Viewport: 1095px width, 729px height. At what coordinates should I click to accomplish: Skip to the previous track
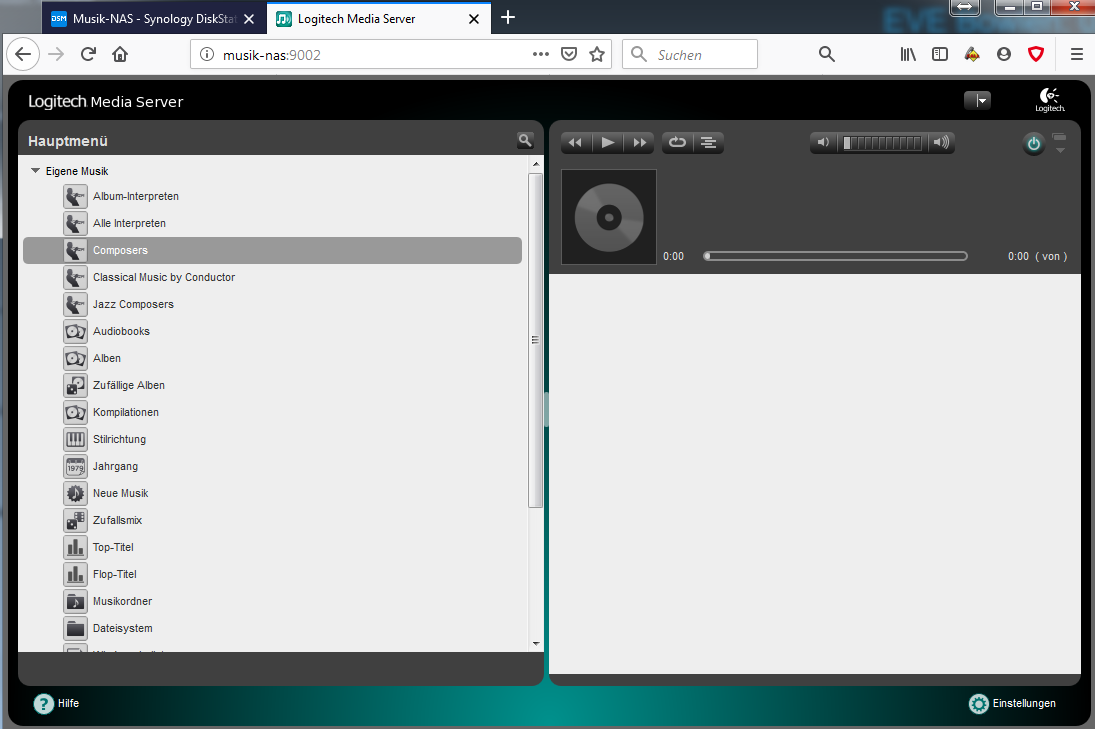click(x=575, y=142)
